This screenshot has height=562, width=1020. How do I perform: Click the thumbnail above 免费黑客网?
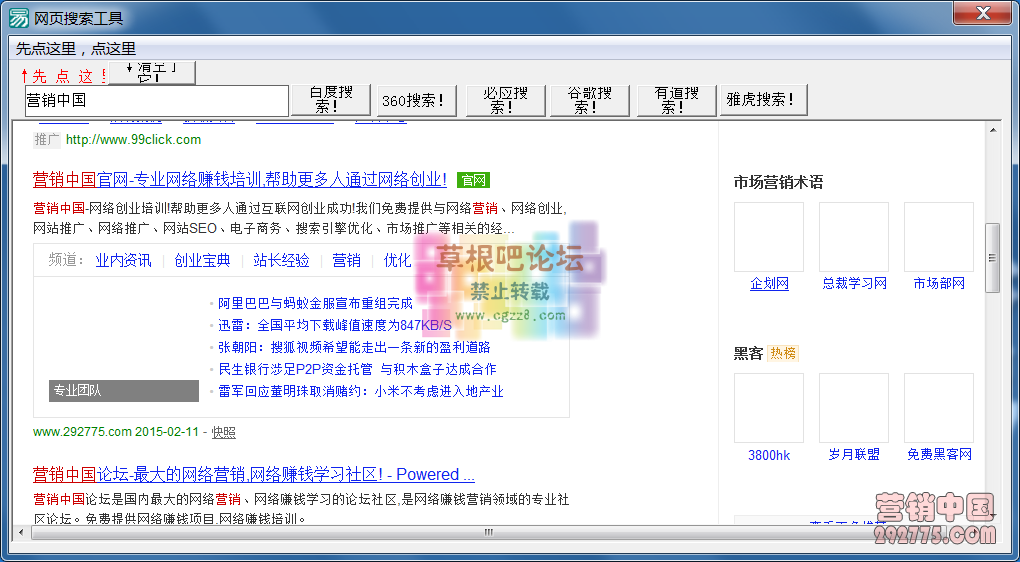tap(939, 408)
